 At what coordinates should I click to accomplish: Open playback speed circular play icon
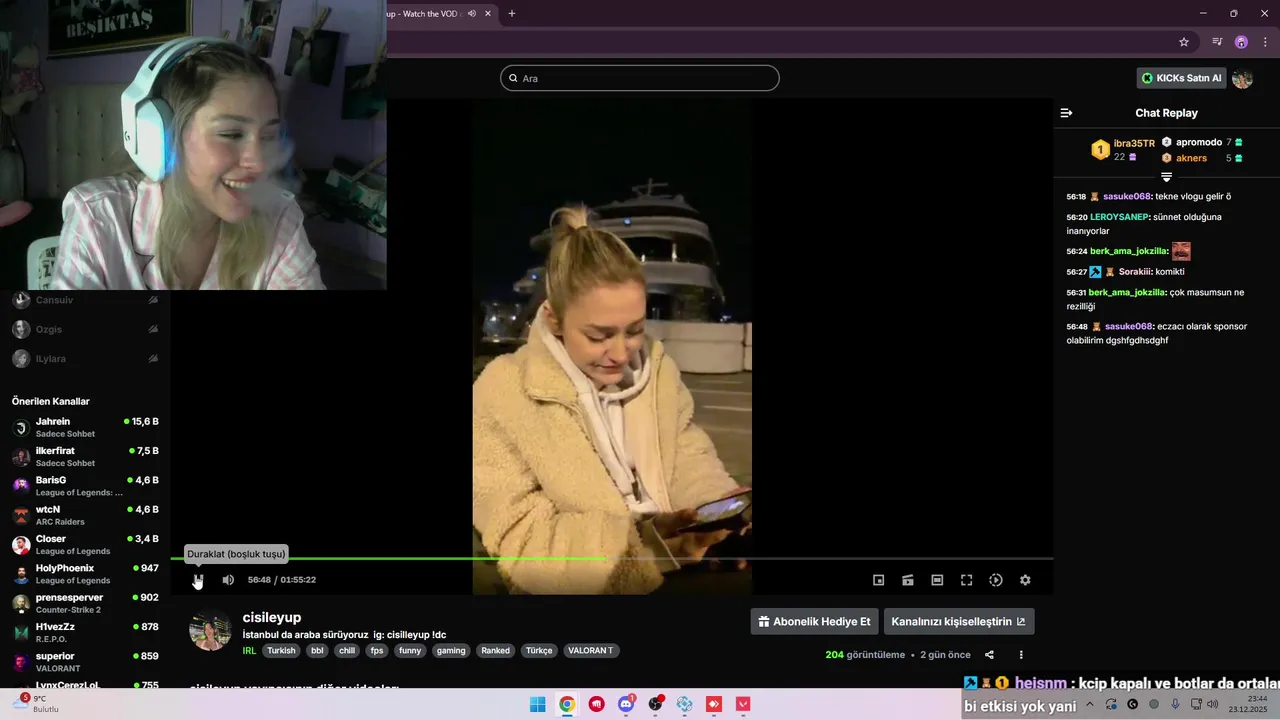point(996,580)
